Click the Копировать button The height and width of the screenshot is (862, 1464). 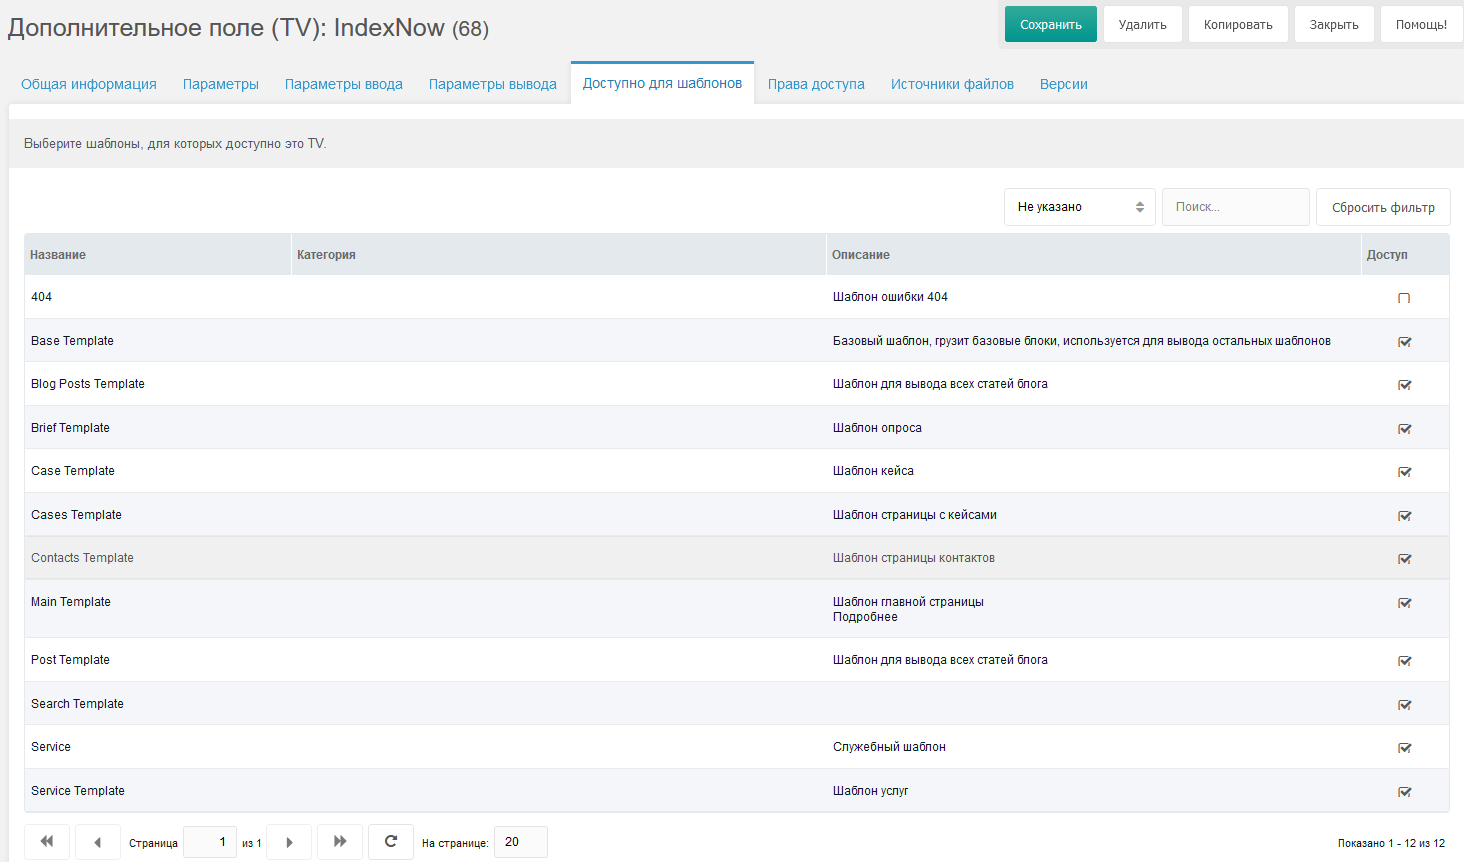[x=1238, y=24]
